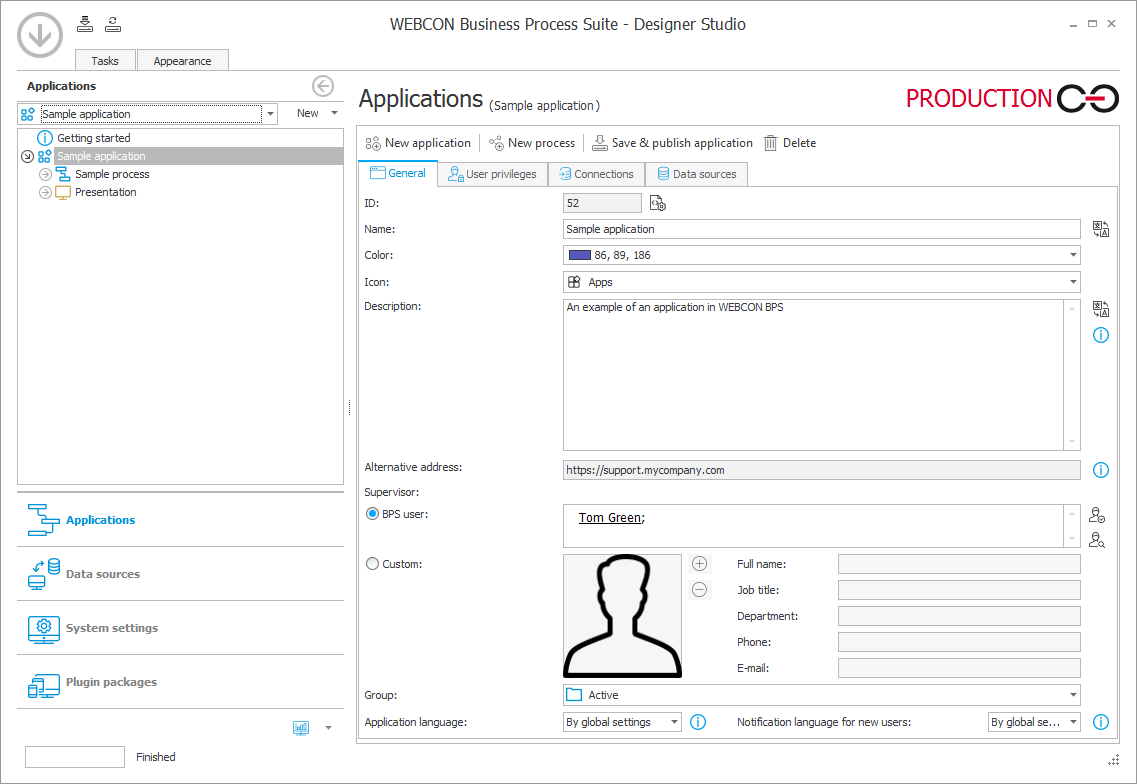Click the New process button

(x=532, y=143)
